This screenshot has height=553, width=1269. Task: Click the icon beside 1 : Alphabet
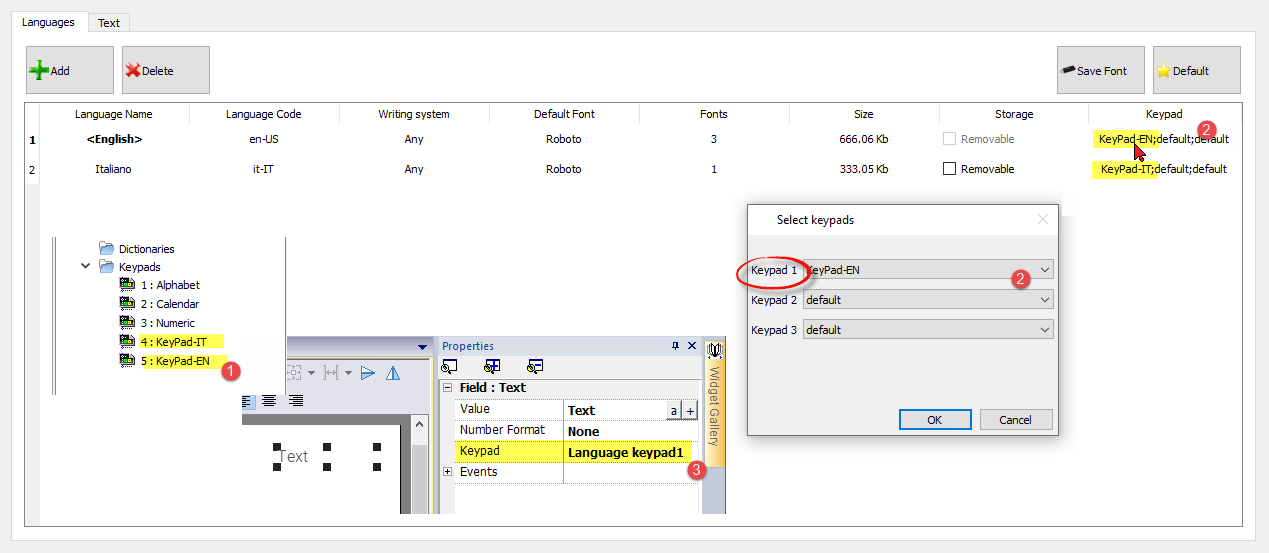click(x=127, y=285)
